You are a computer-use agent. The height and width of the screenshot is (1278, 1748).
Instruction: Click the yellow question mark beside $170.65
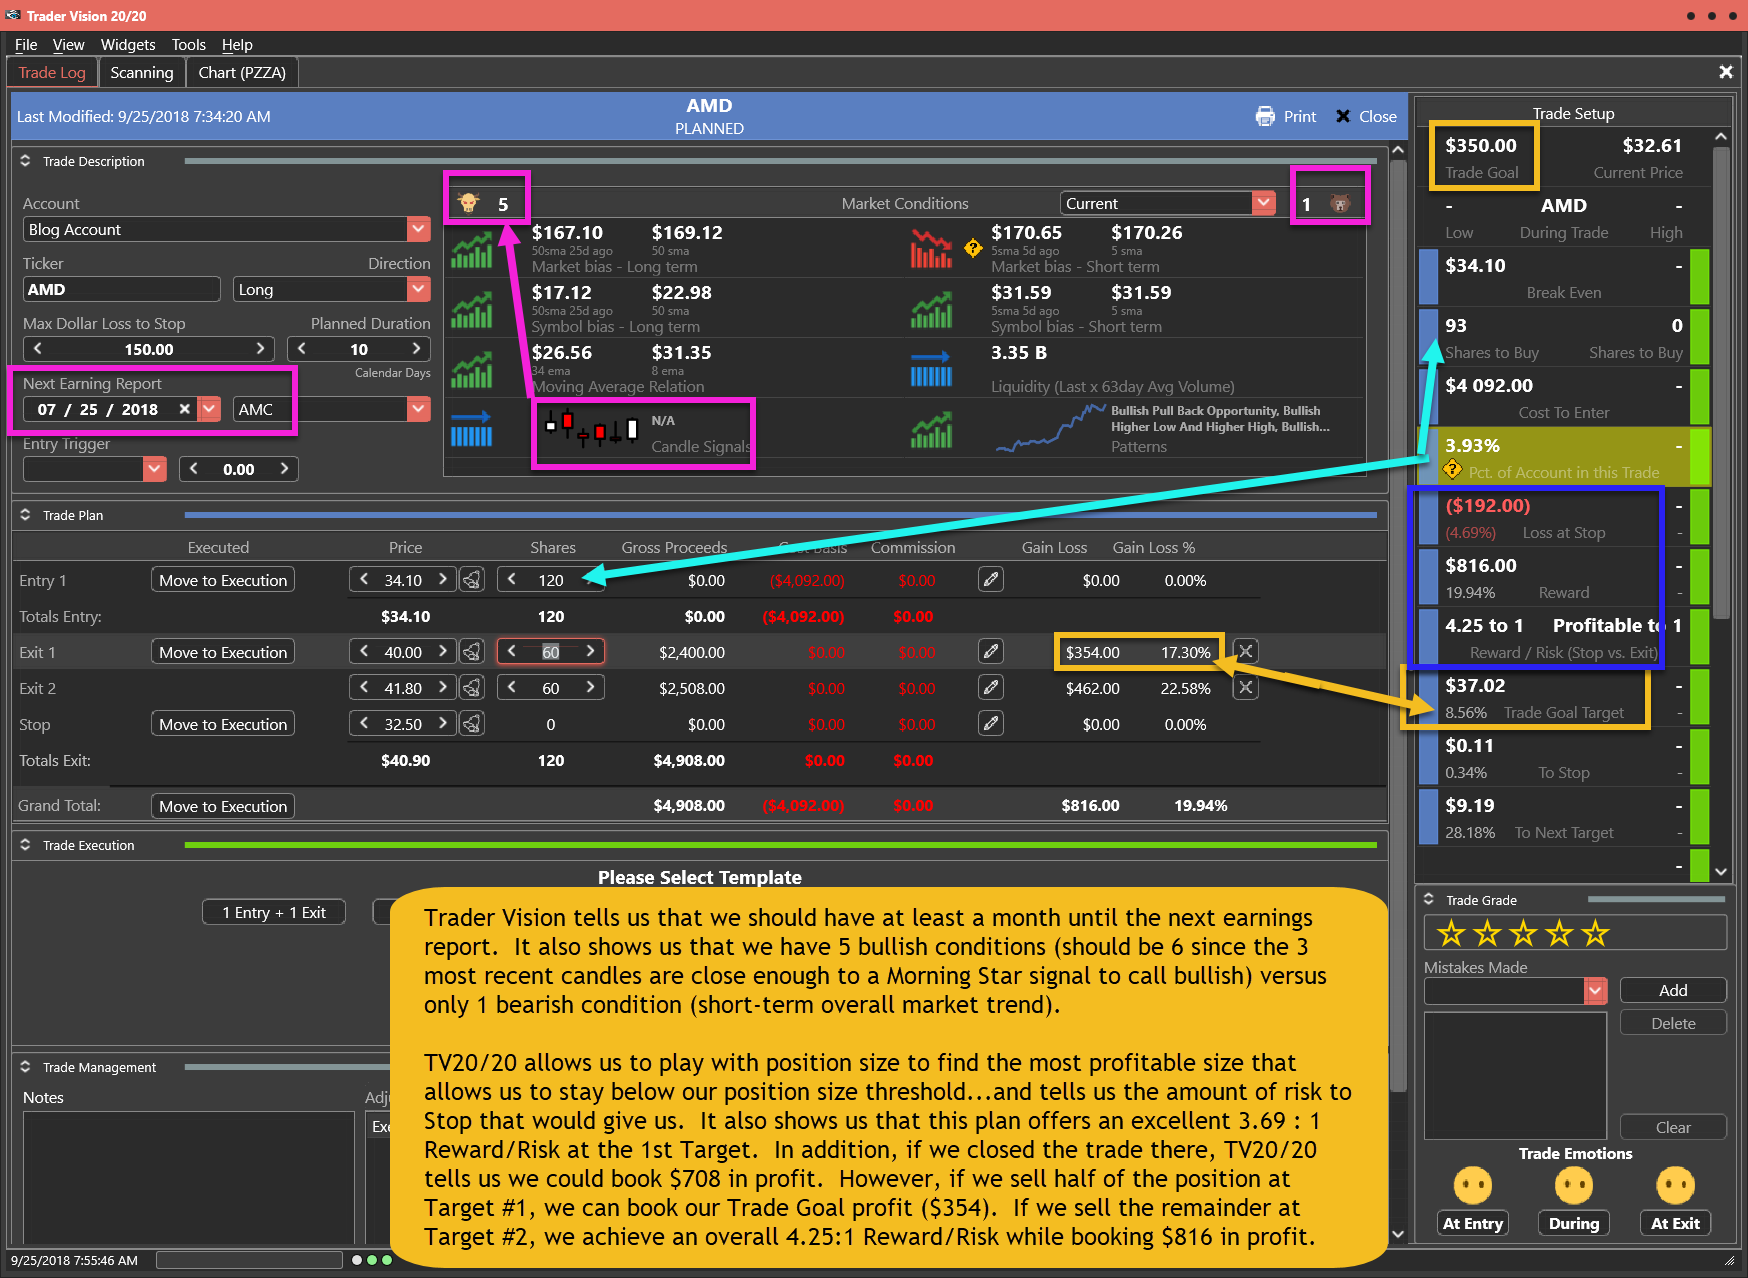pyautogui.click(x=973, y=248)
